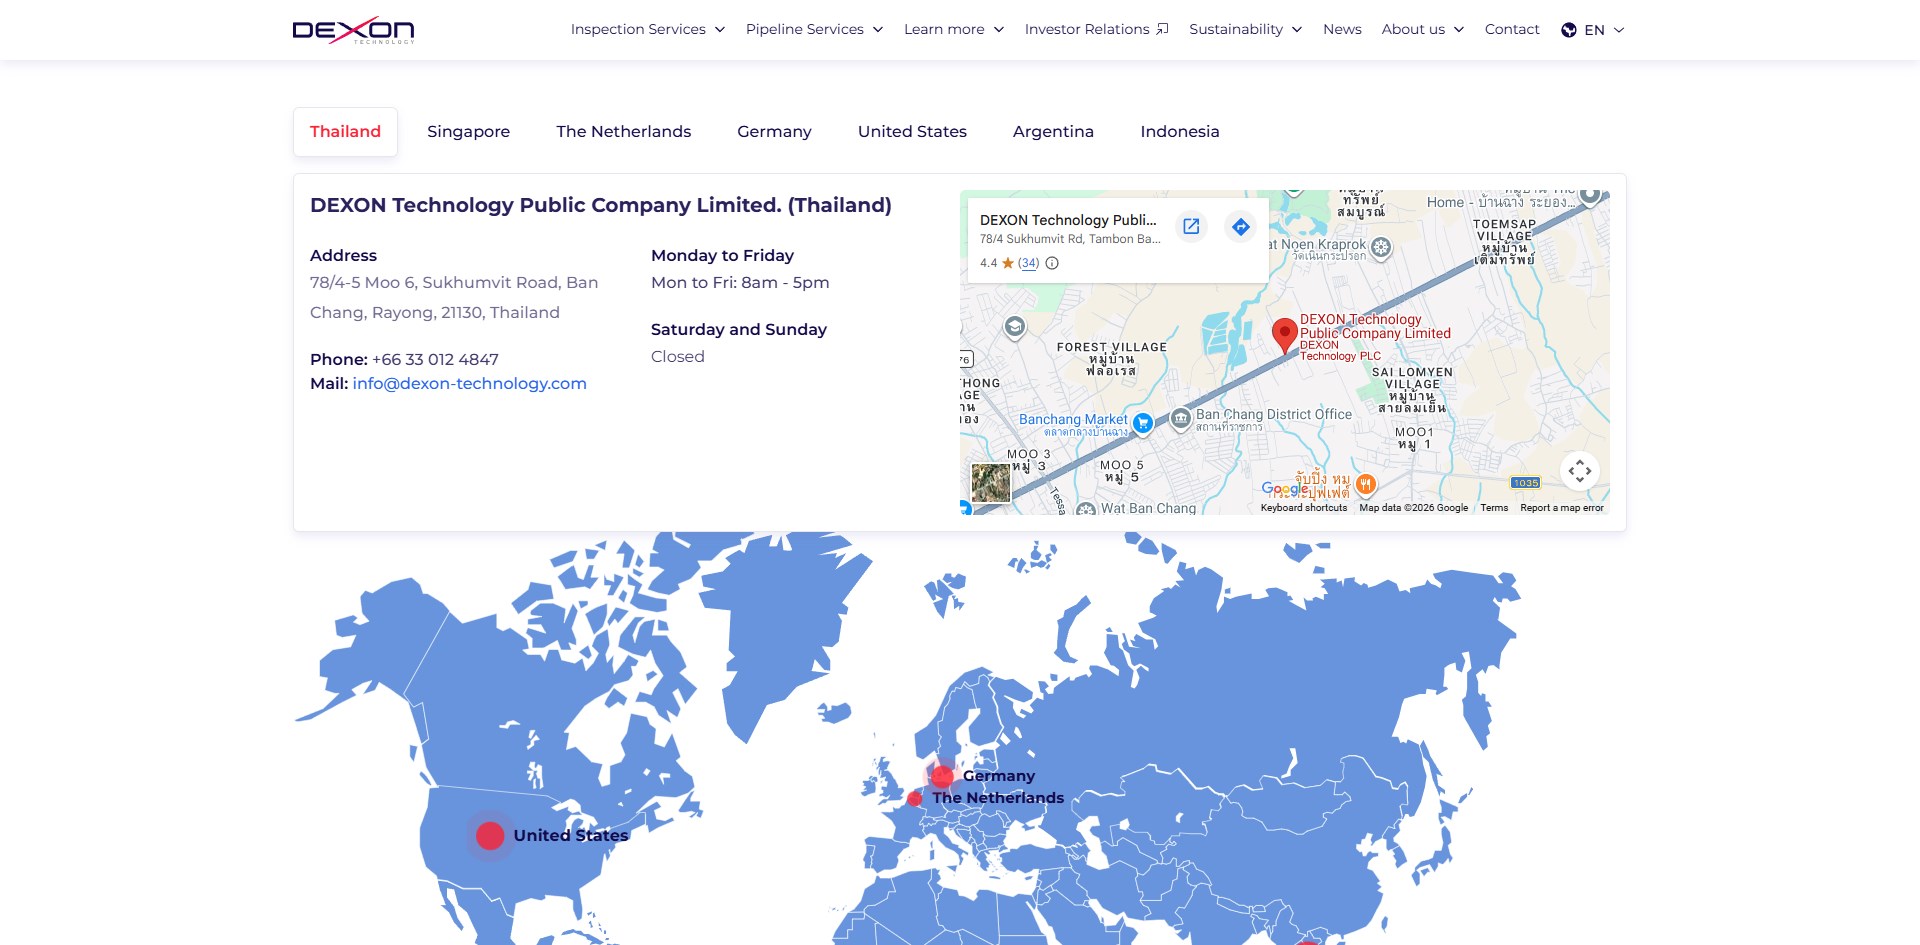This screenshot has height=945, width=1920.
Task: Open the 34 reviews link
Action: (1029, 263)
